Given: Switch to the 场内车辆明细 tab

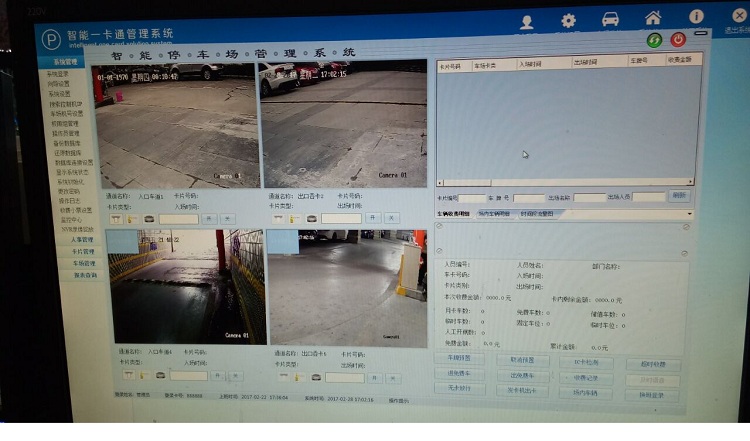Looking at the screenshot, I should point(494,214).
